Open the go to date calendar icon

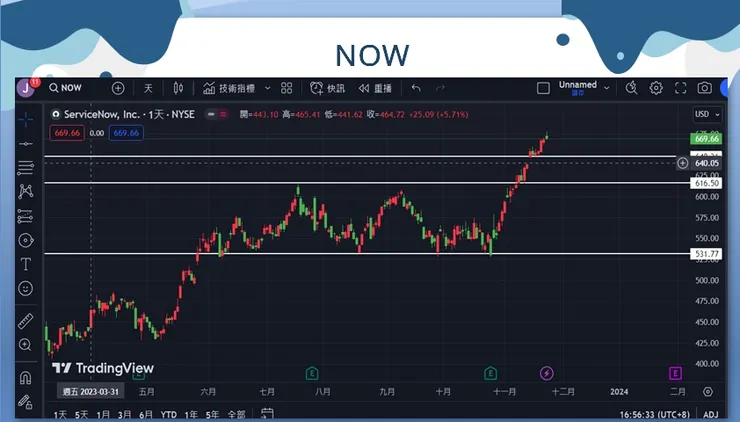267,414
